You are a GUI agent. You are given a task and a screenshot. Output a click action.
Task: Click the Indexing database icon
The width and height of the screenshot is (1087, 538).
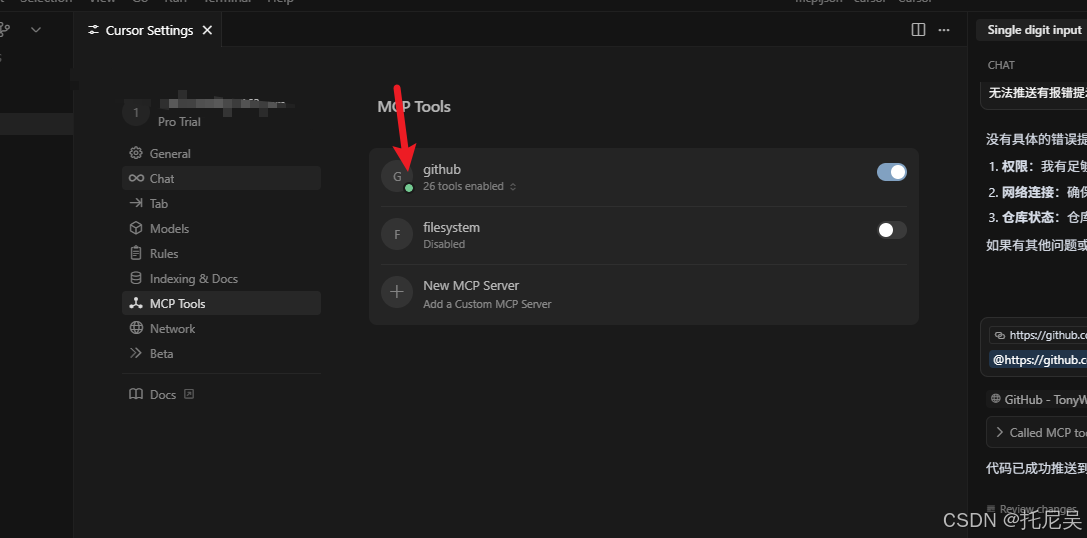136,278
